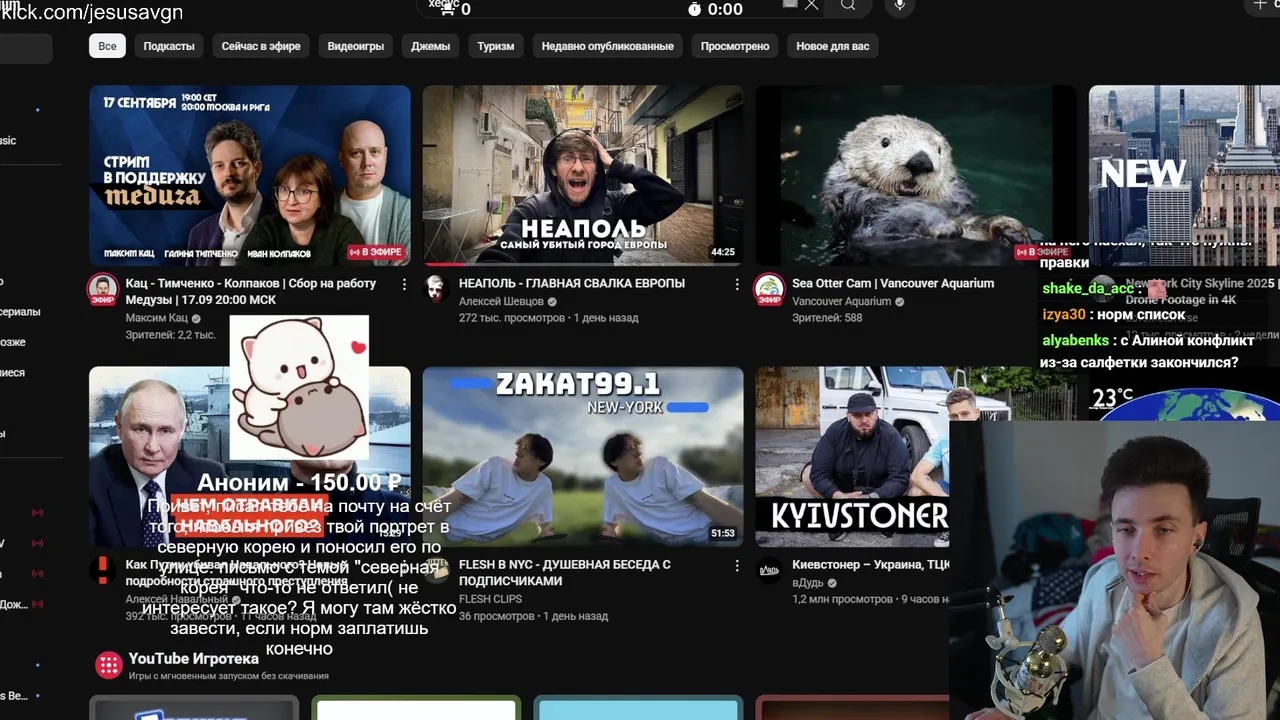Go to the Максим Кац channel name
The height and width of the screenshot is (720, 1280).
click(156, 318)
